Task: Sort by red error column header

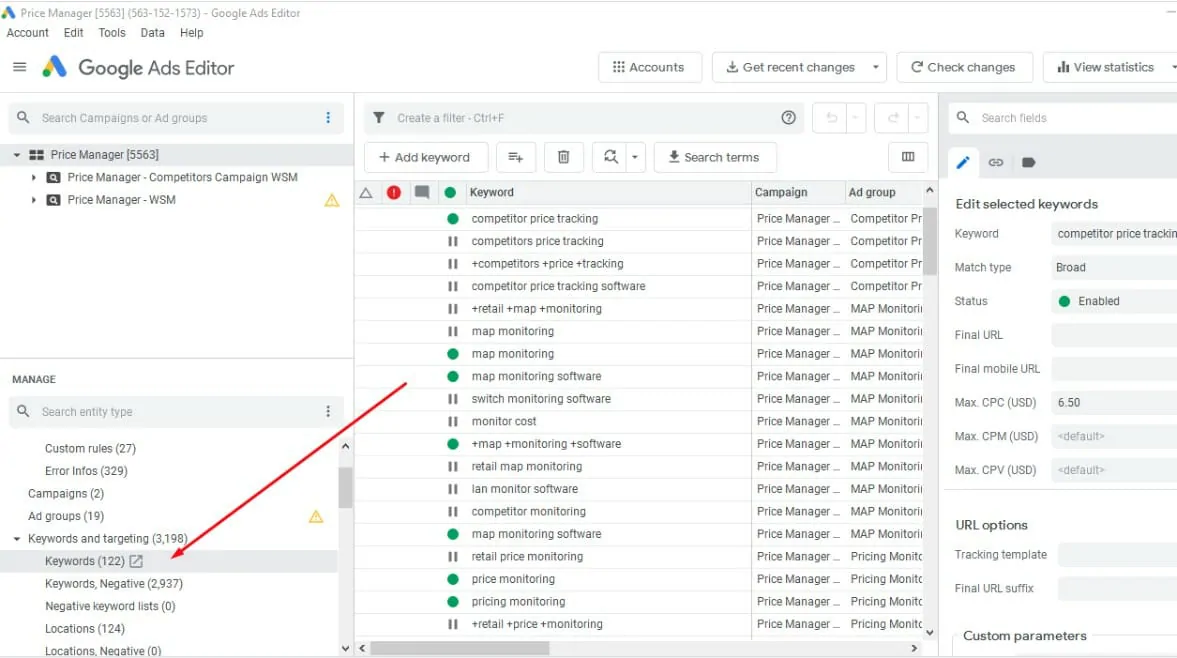Action: (393, 193)
